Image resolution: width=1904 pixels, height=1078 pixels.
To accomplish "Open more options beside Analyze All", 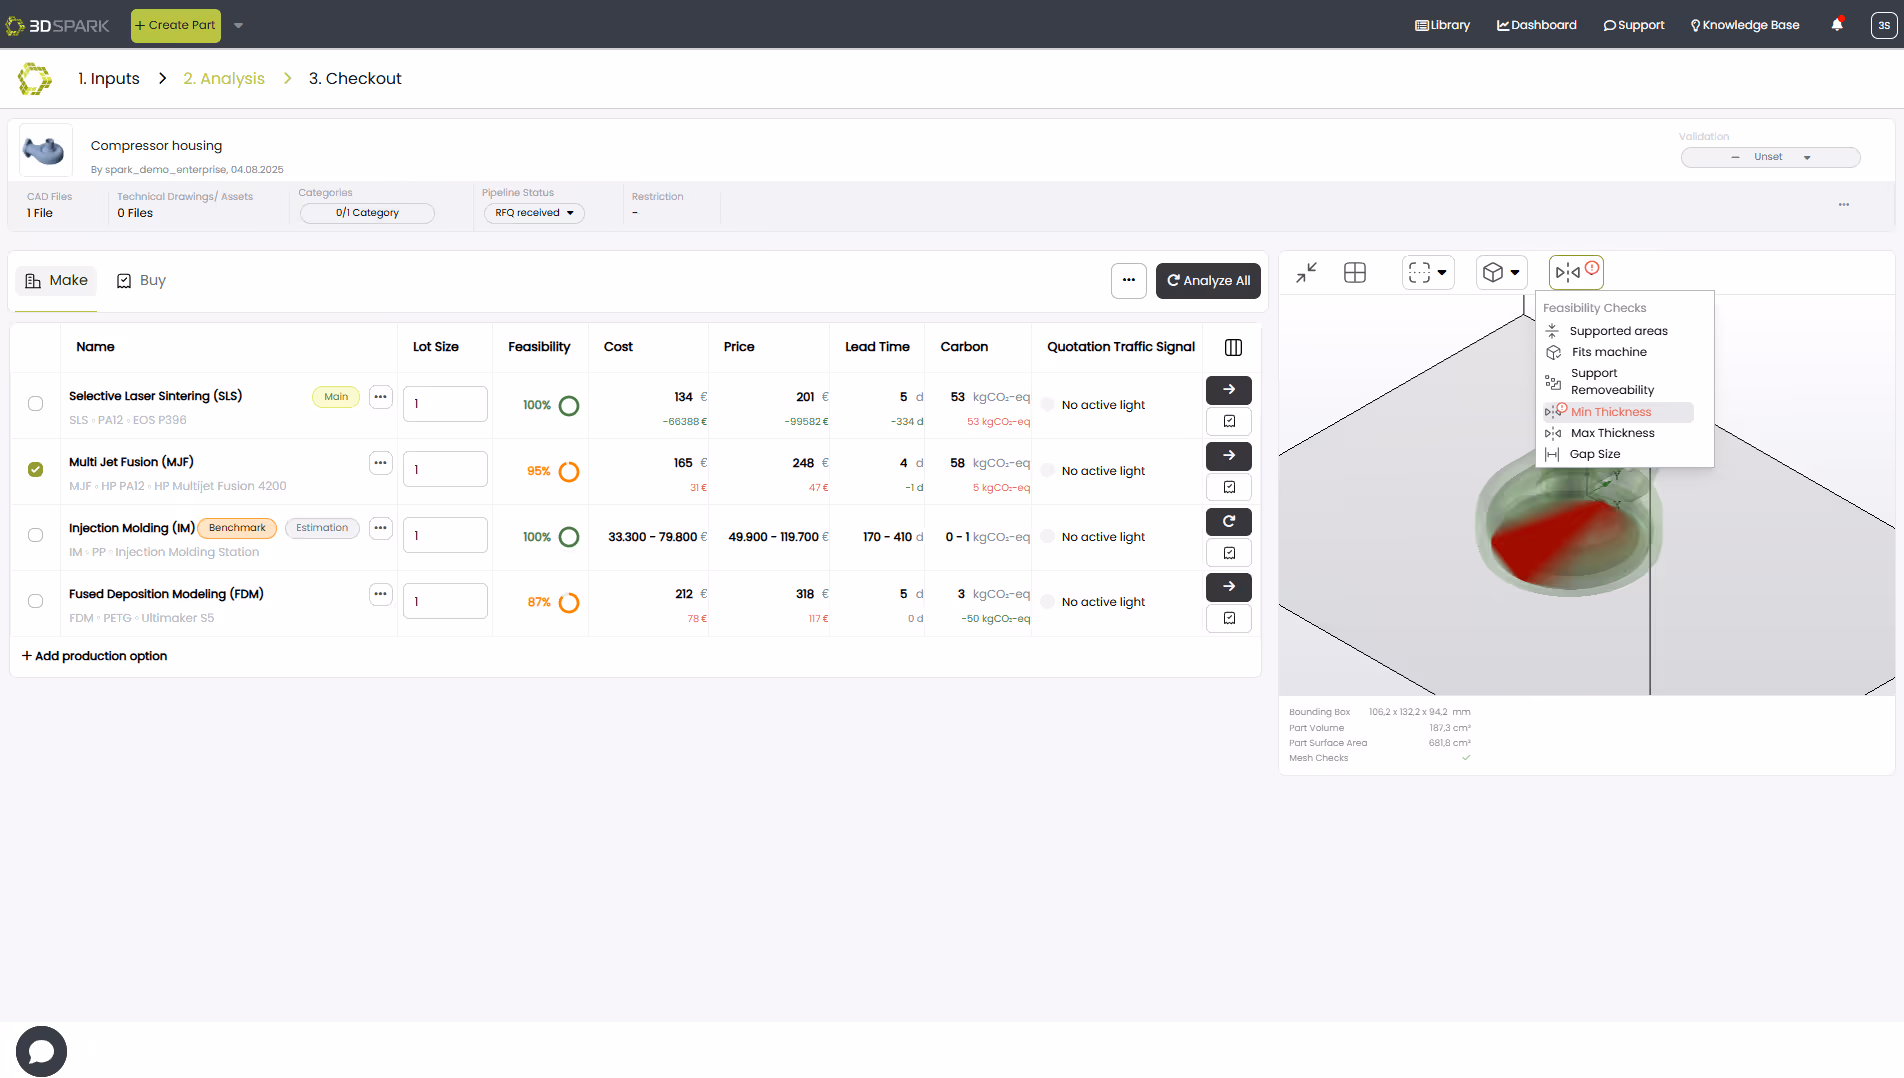I will (x=1129, y=281).
